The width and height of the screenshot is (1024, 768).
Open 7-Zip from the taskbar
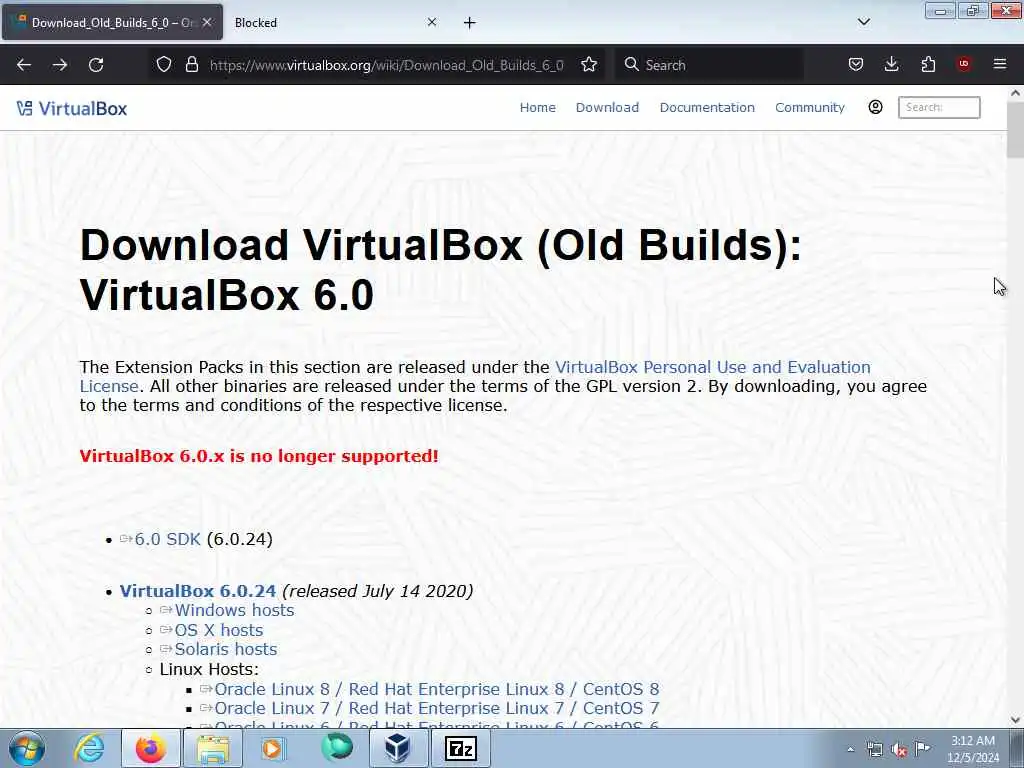point(460,748)
